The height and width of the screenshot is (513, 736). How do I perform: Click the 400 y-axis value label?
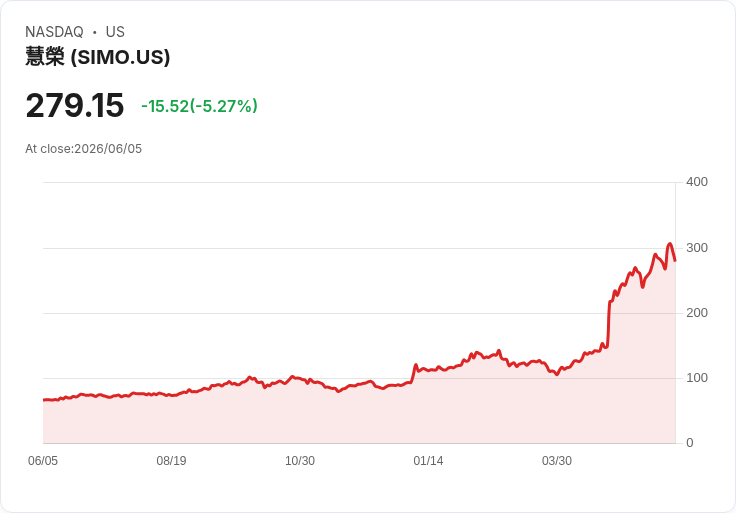coord(697,182)
